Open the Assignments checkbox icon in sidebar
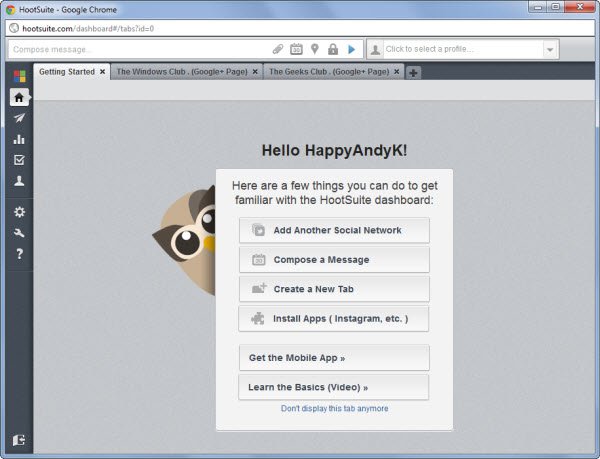The height and width of the screenshot is (459, 600). [x=19, y=160]
